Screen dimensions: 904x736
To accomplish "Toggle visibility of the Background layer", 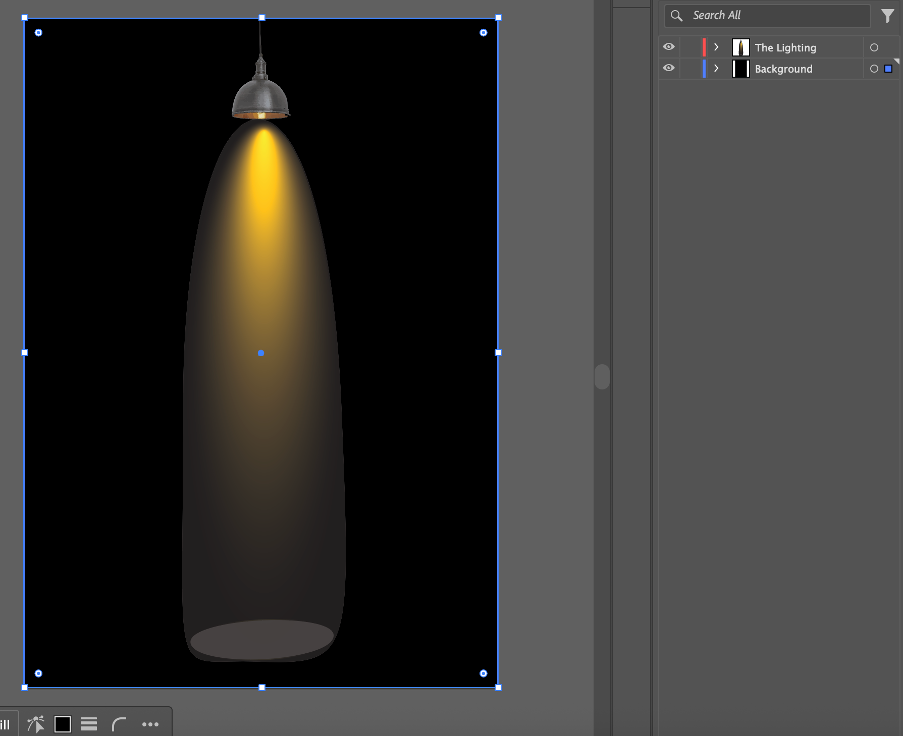I will [669, 68].
